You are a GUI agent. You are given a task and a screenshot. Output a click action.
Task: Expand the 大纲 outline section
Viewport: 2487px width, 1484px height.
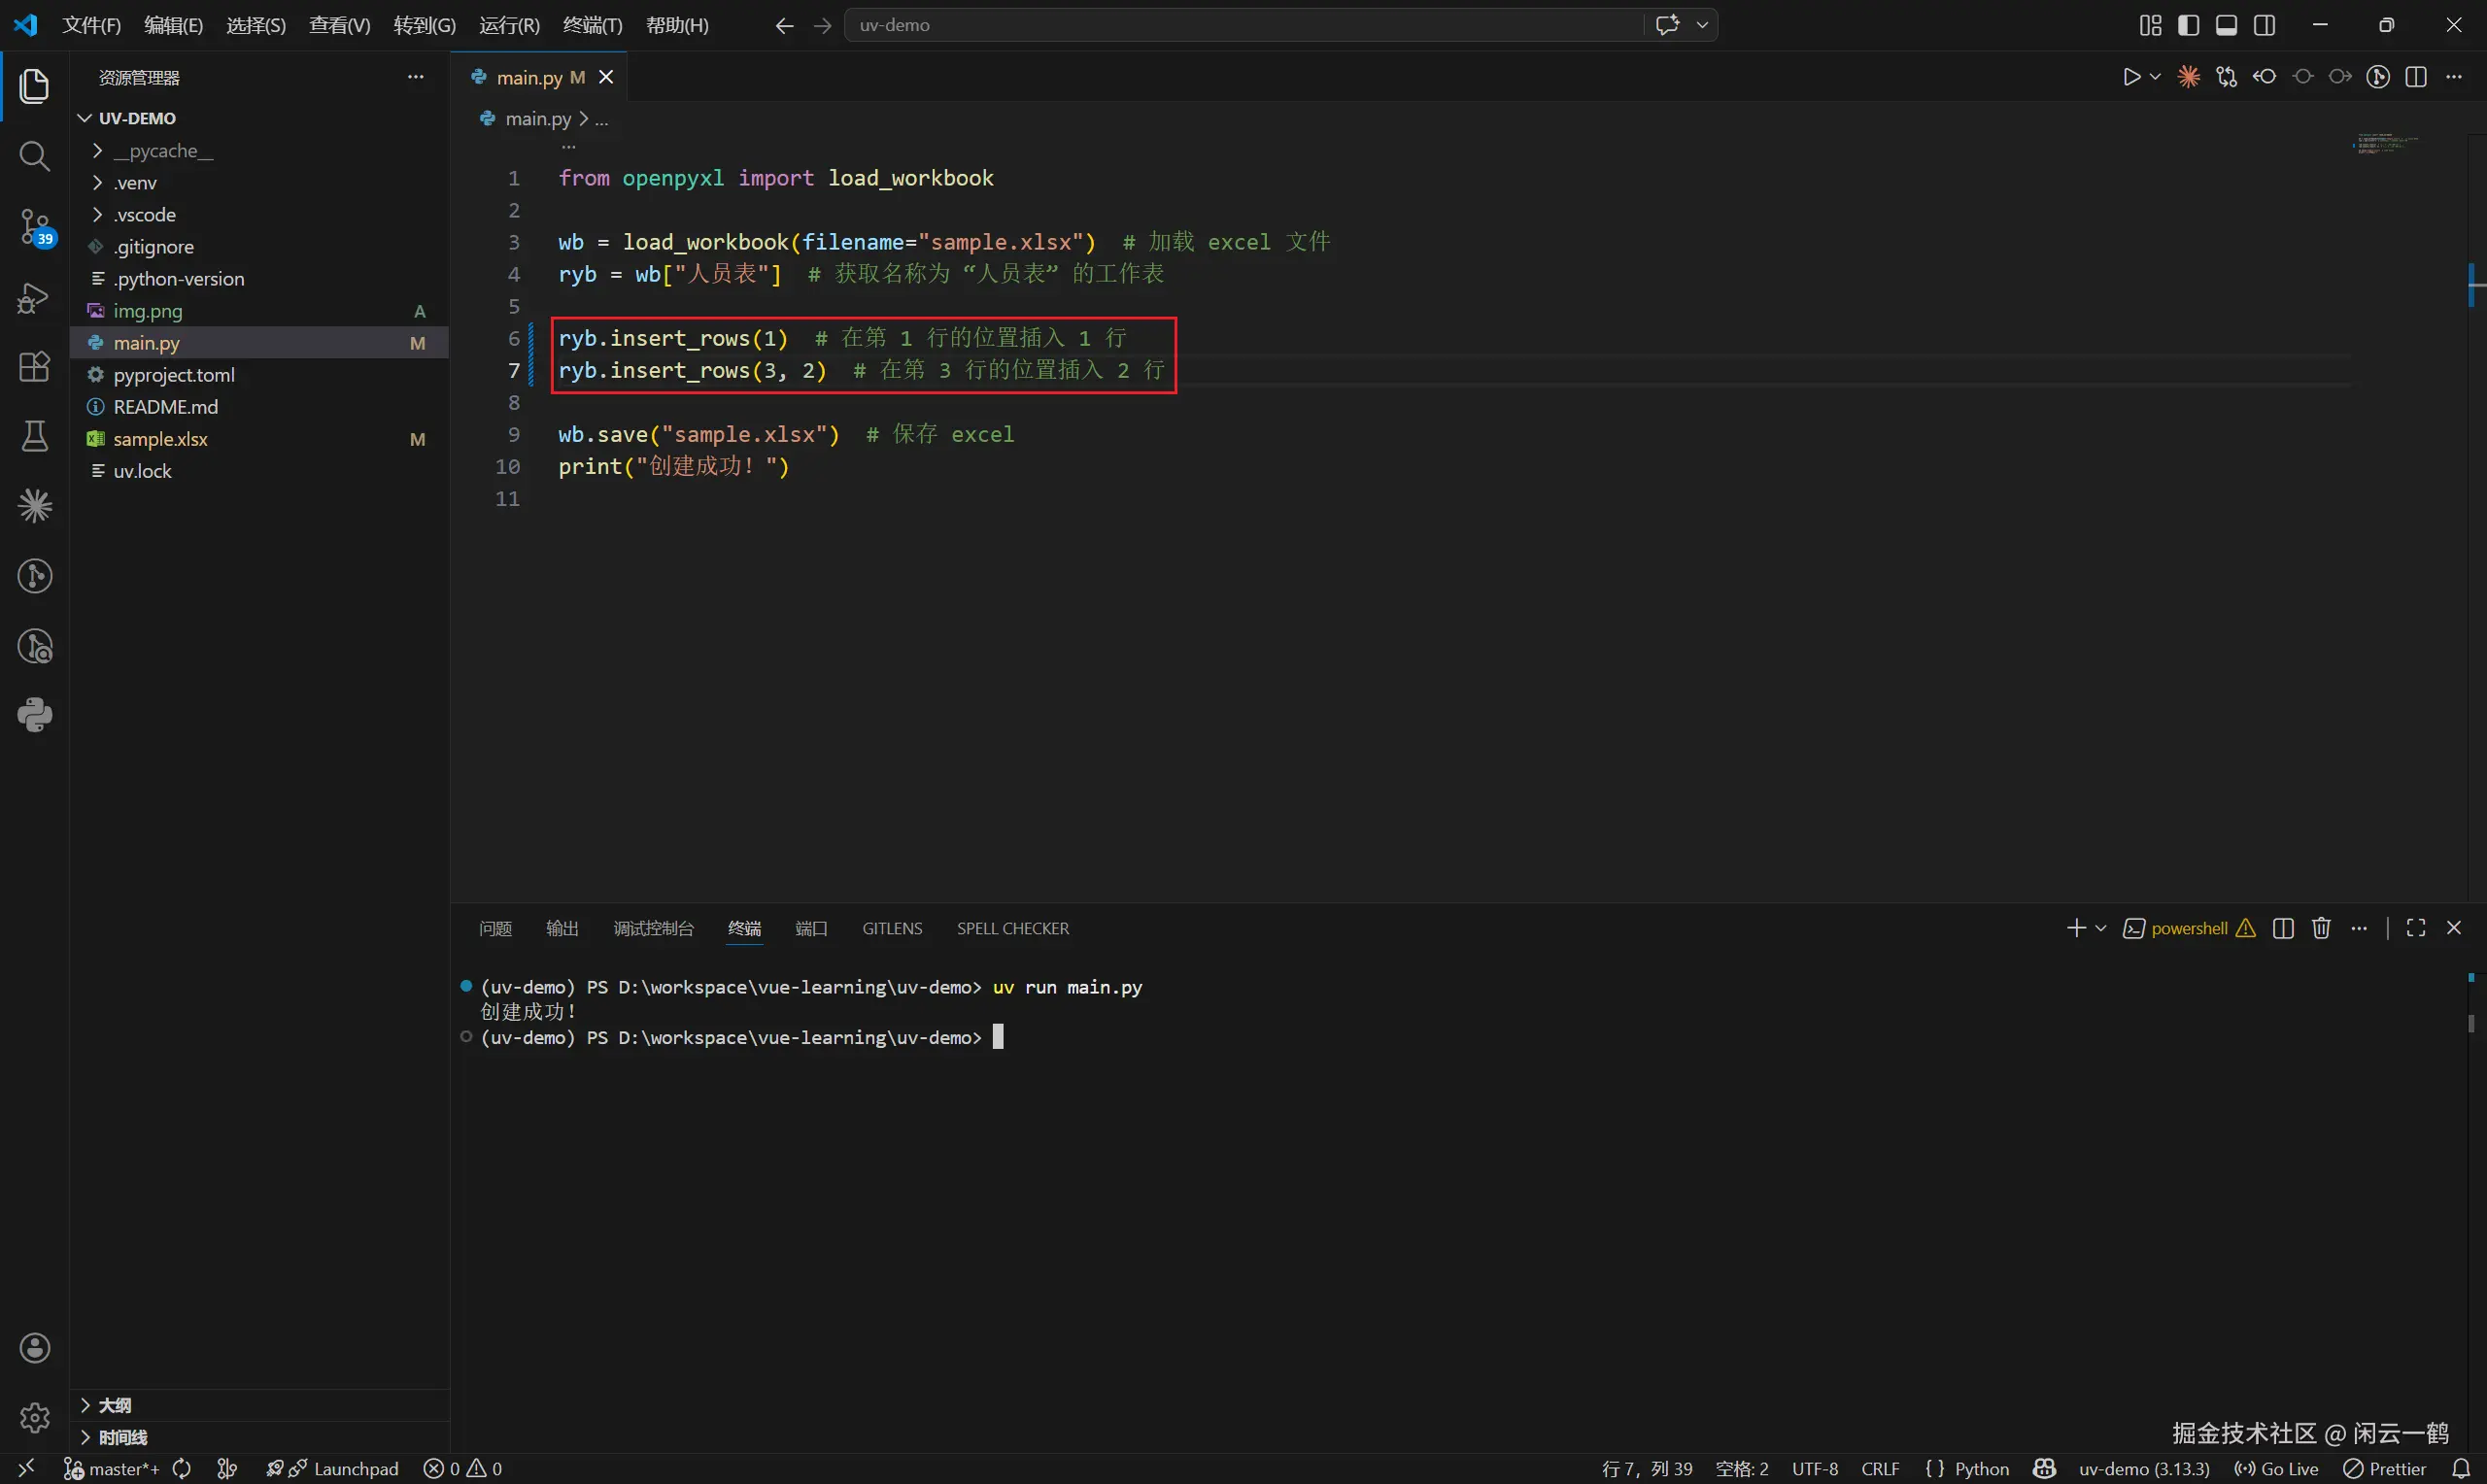click(x=114, y=1405)
